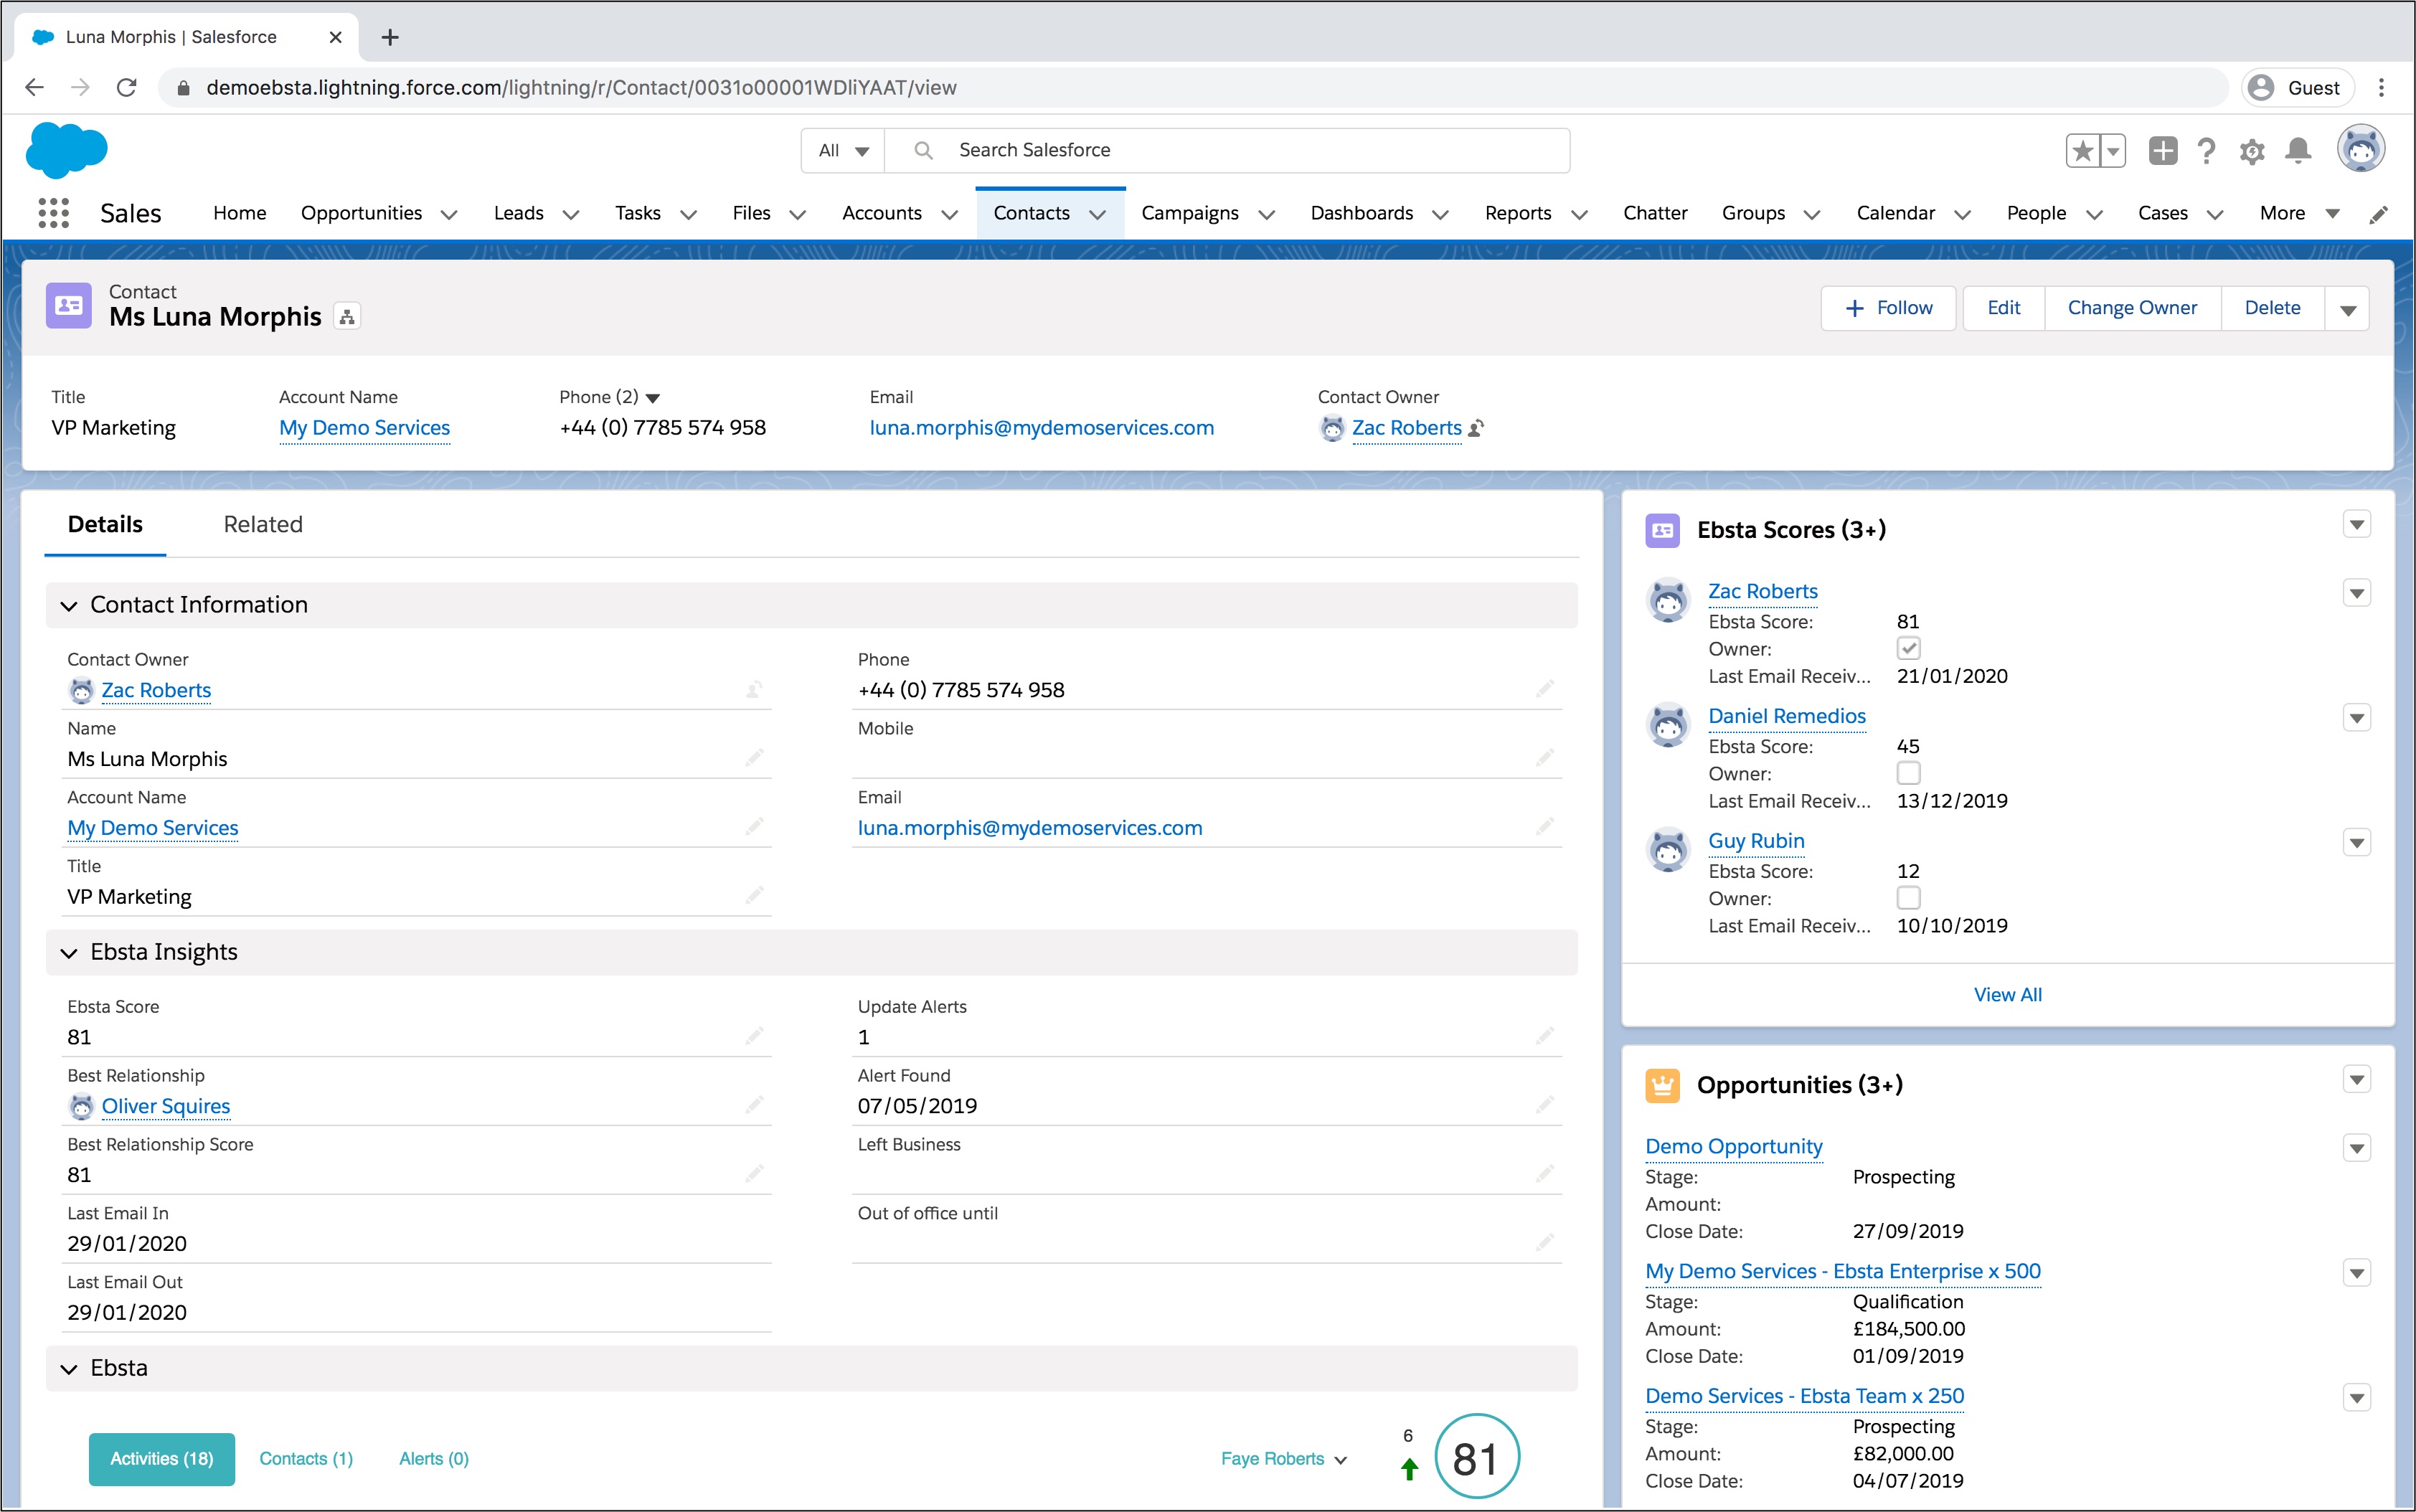Image resolution: width=2416 pixels, height=1512 pixels.
Task: Toggle Owner checkbox for Daniel Remedios
Action: pyautogui.click(x=1908, y=773)
